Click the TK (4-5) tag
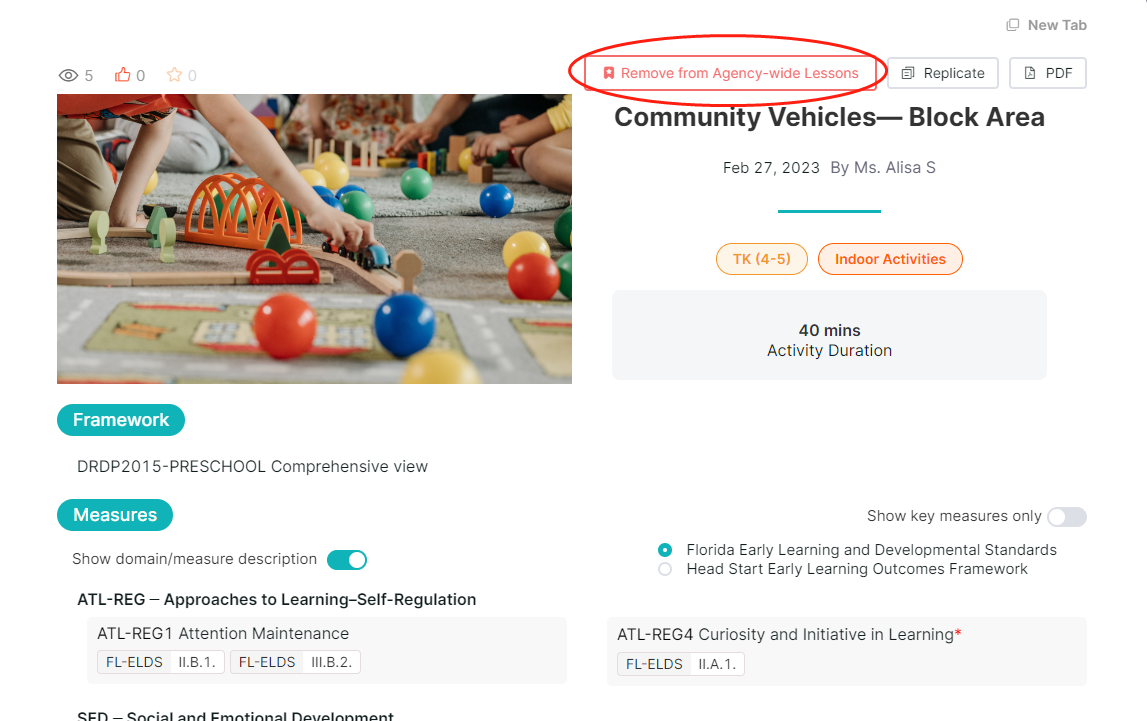Screen dimensions: 1147x721 [761, 259]
